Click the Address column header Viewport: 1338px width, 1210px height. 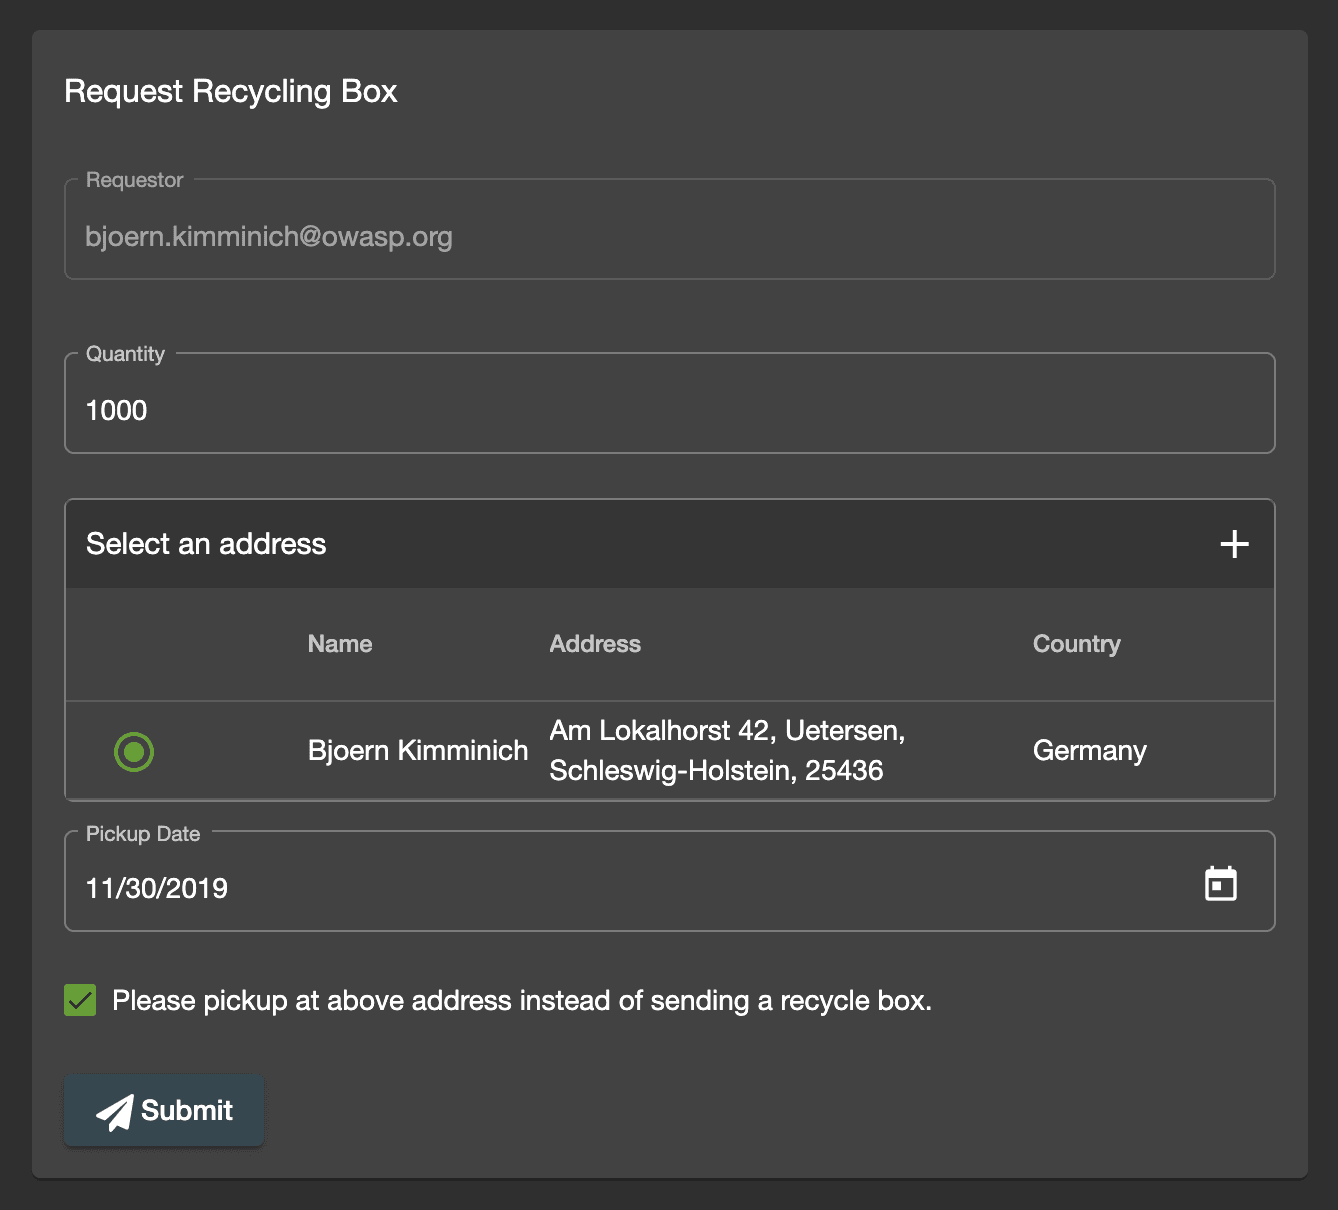pyautogui.click(x=595, y=644)
